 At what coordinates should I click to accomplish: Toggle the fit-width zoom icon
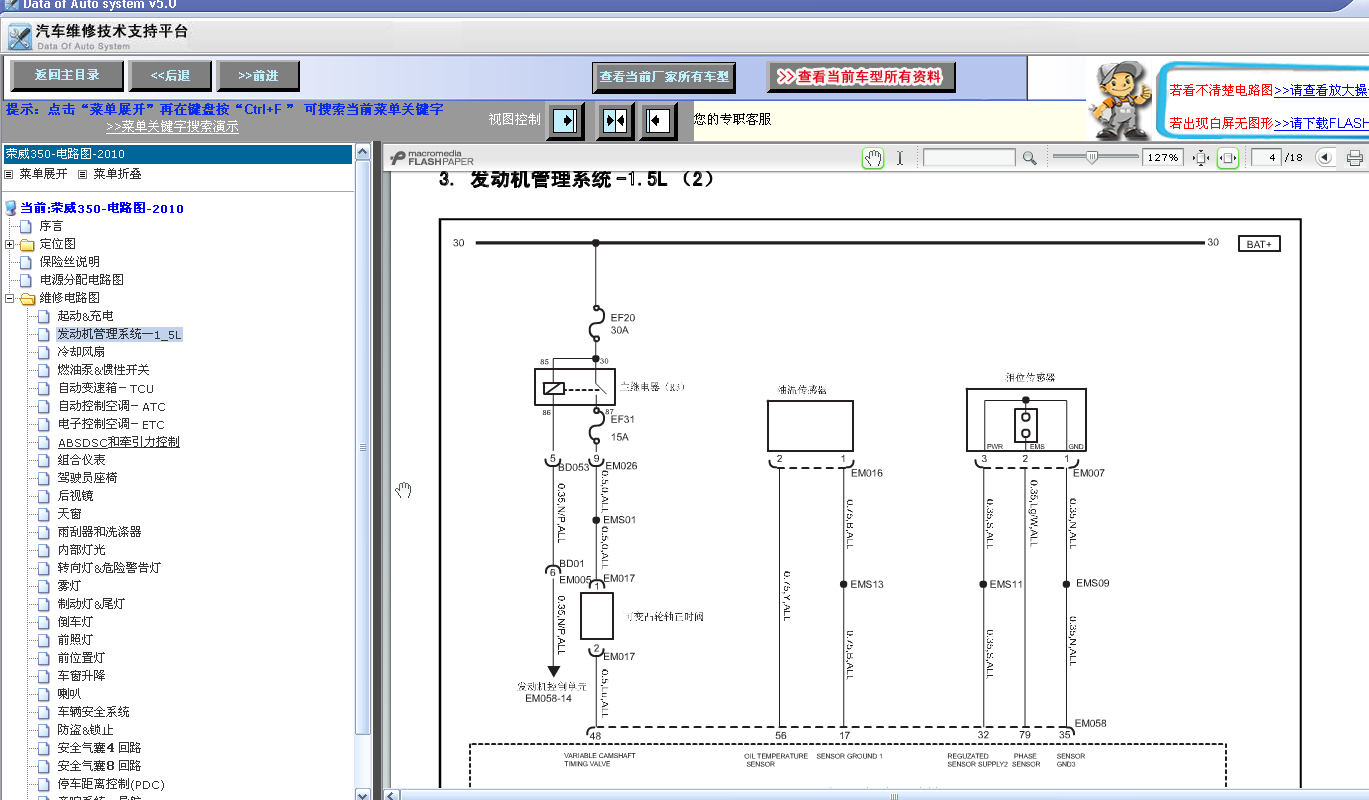tap(1228, 158)
